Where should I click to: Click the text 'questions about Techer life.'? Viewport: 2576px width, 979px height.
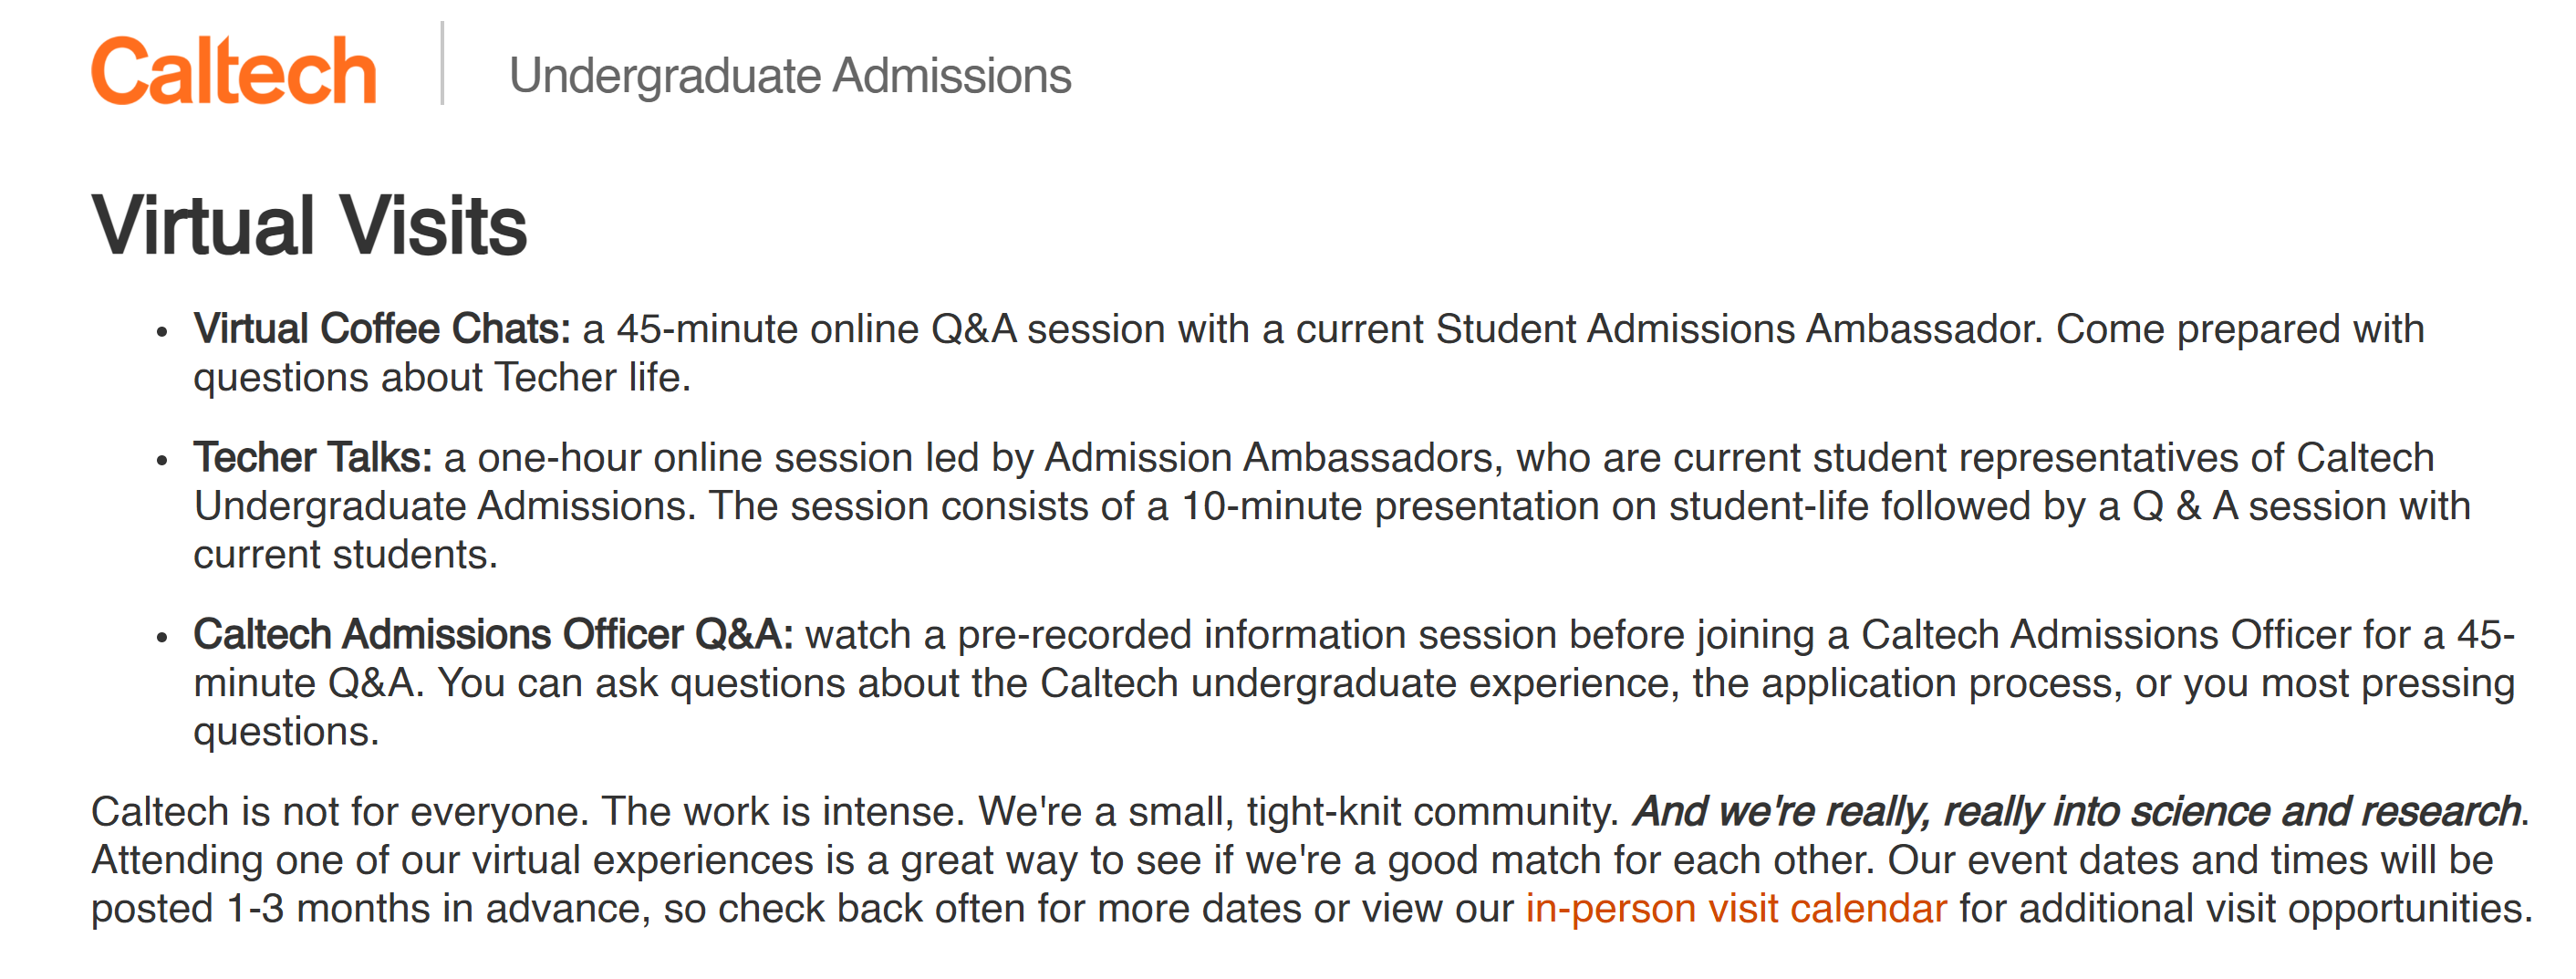(442, 378)
